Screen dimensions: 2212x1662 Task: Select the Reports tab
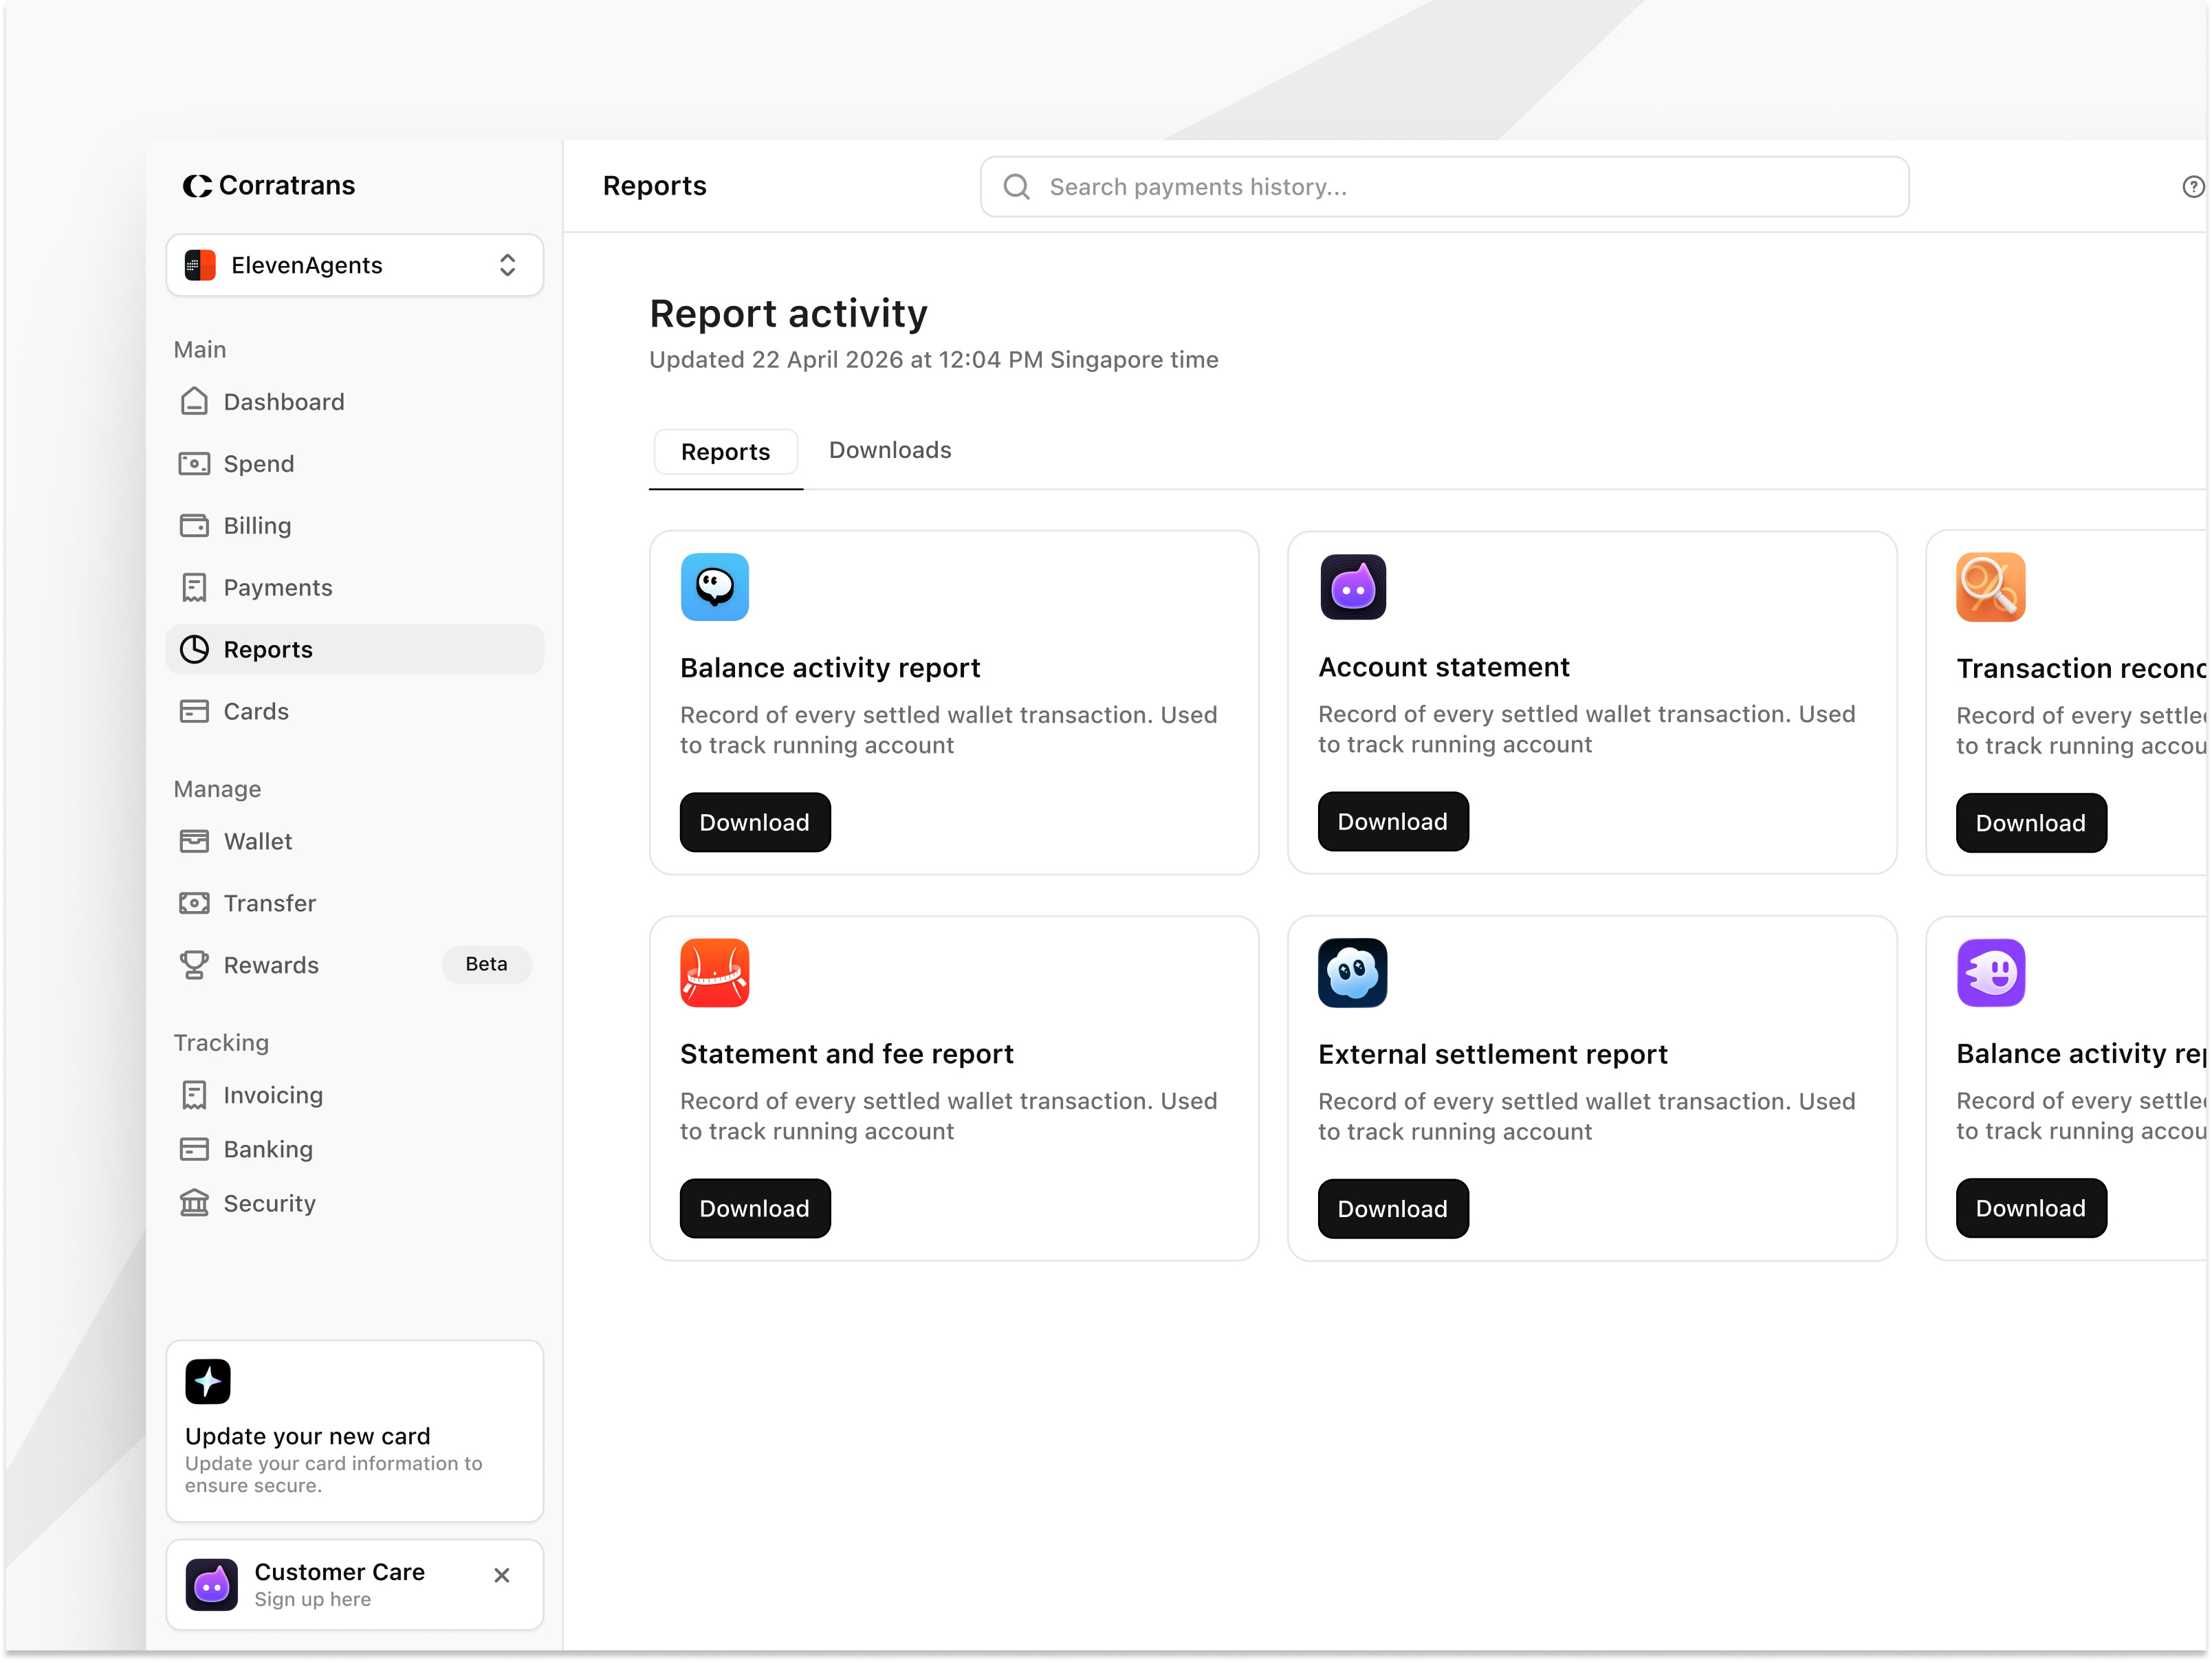pos(725,452)
